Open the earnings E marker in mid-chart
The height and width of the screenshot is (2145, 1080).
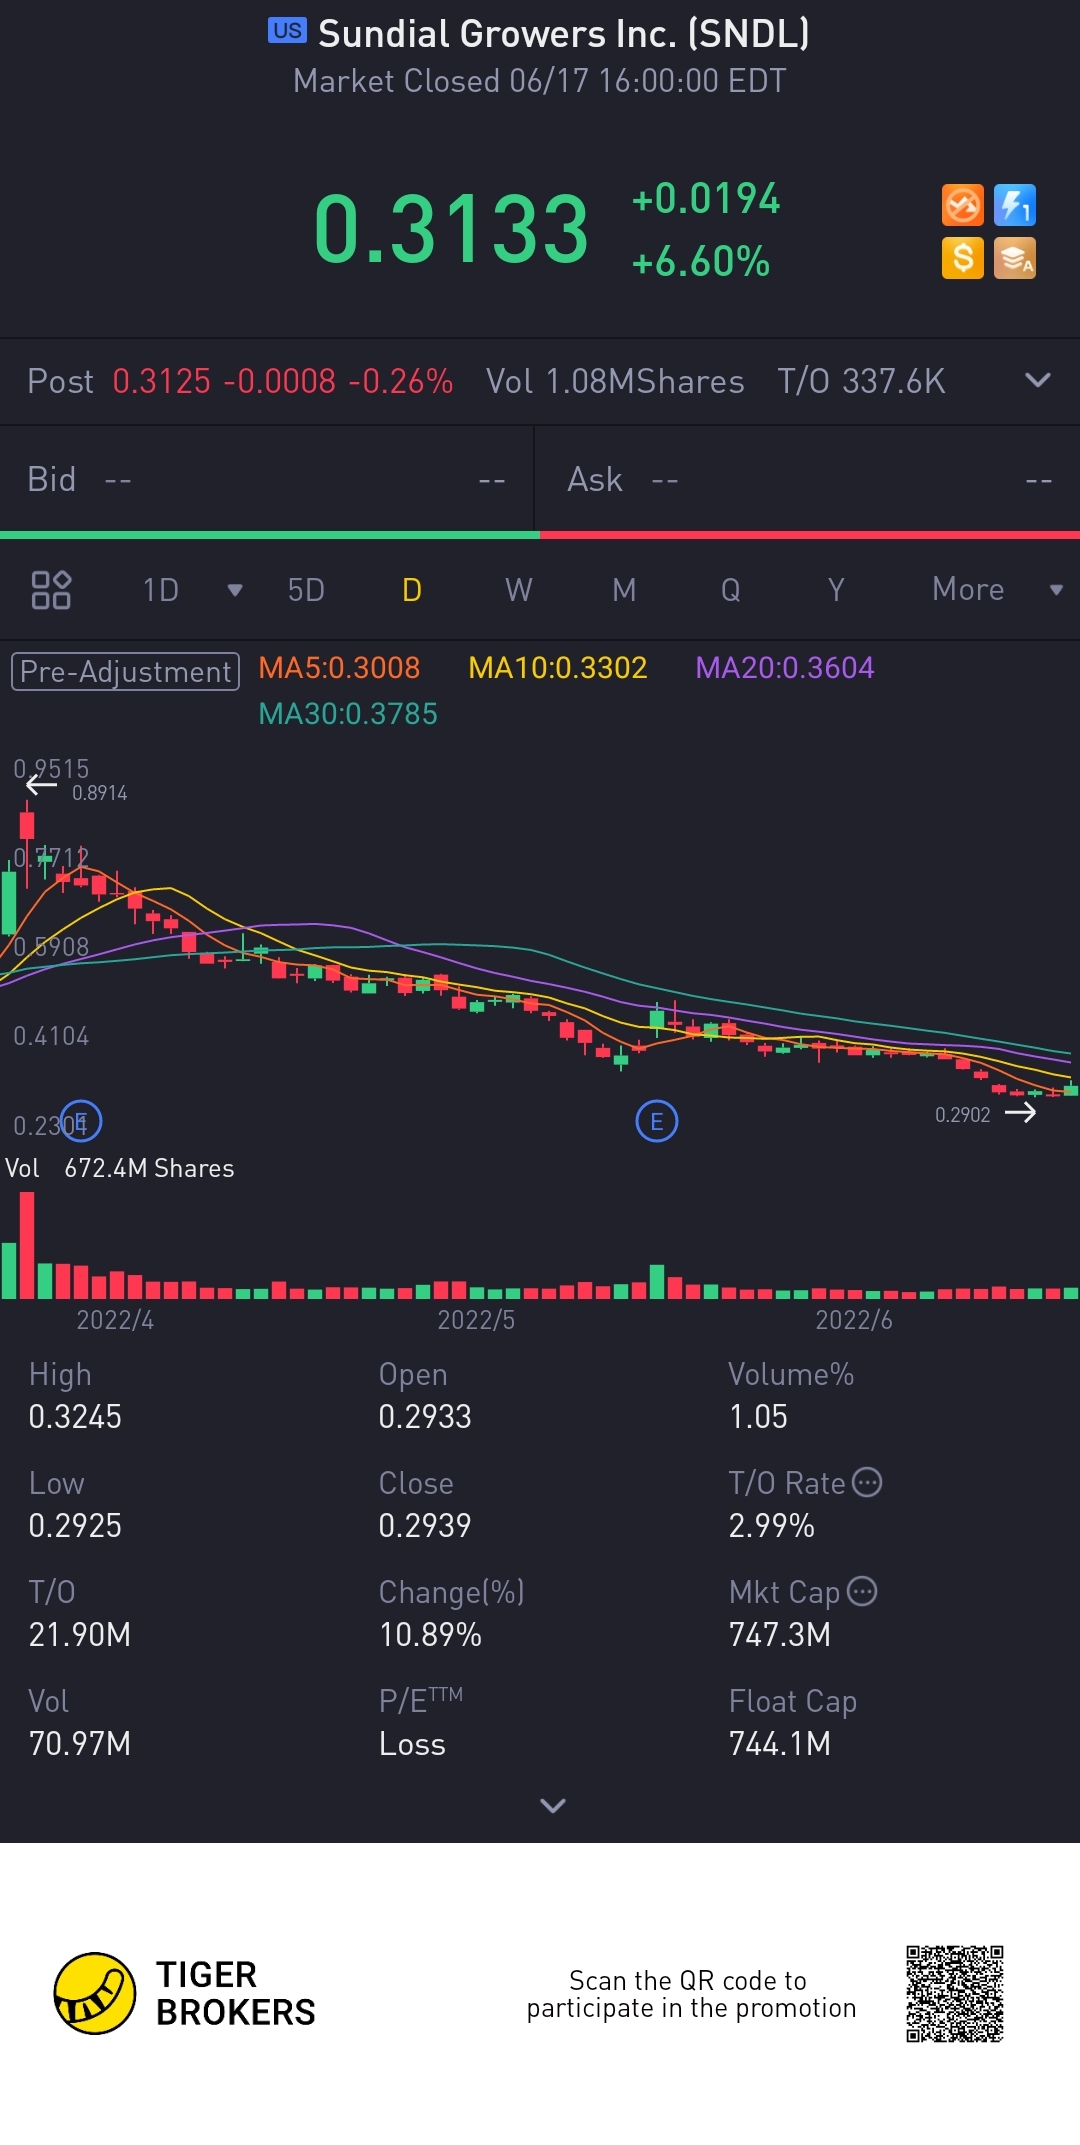[x=657, y=1121]
